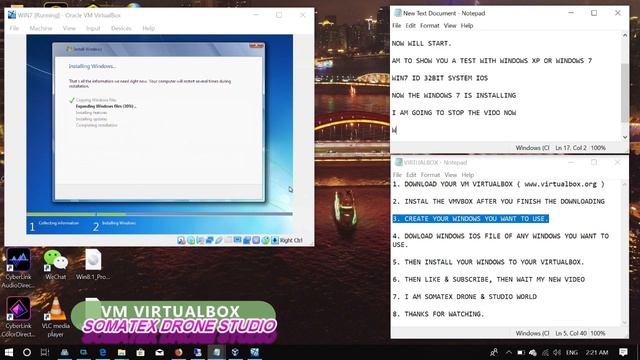Open the VLC media player desktop shortcut
This screenshot has width=640, height=360.
56,317
